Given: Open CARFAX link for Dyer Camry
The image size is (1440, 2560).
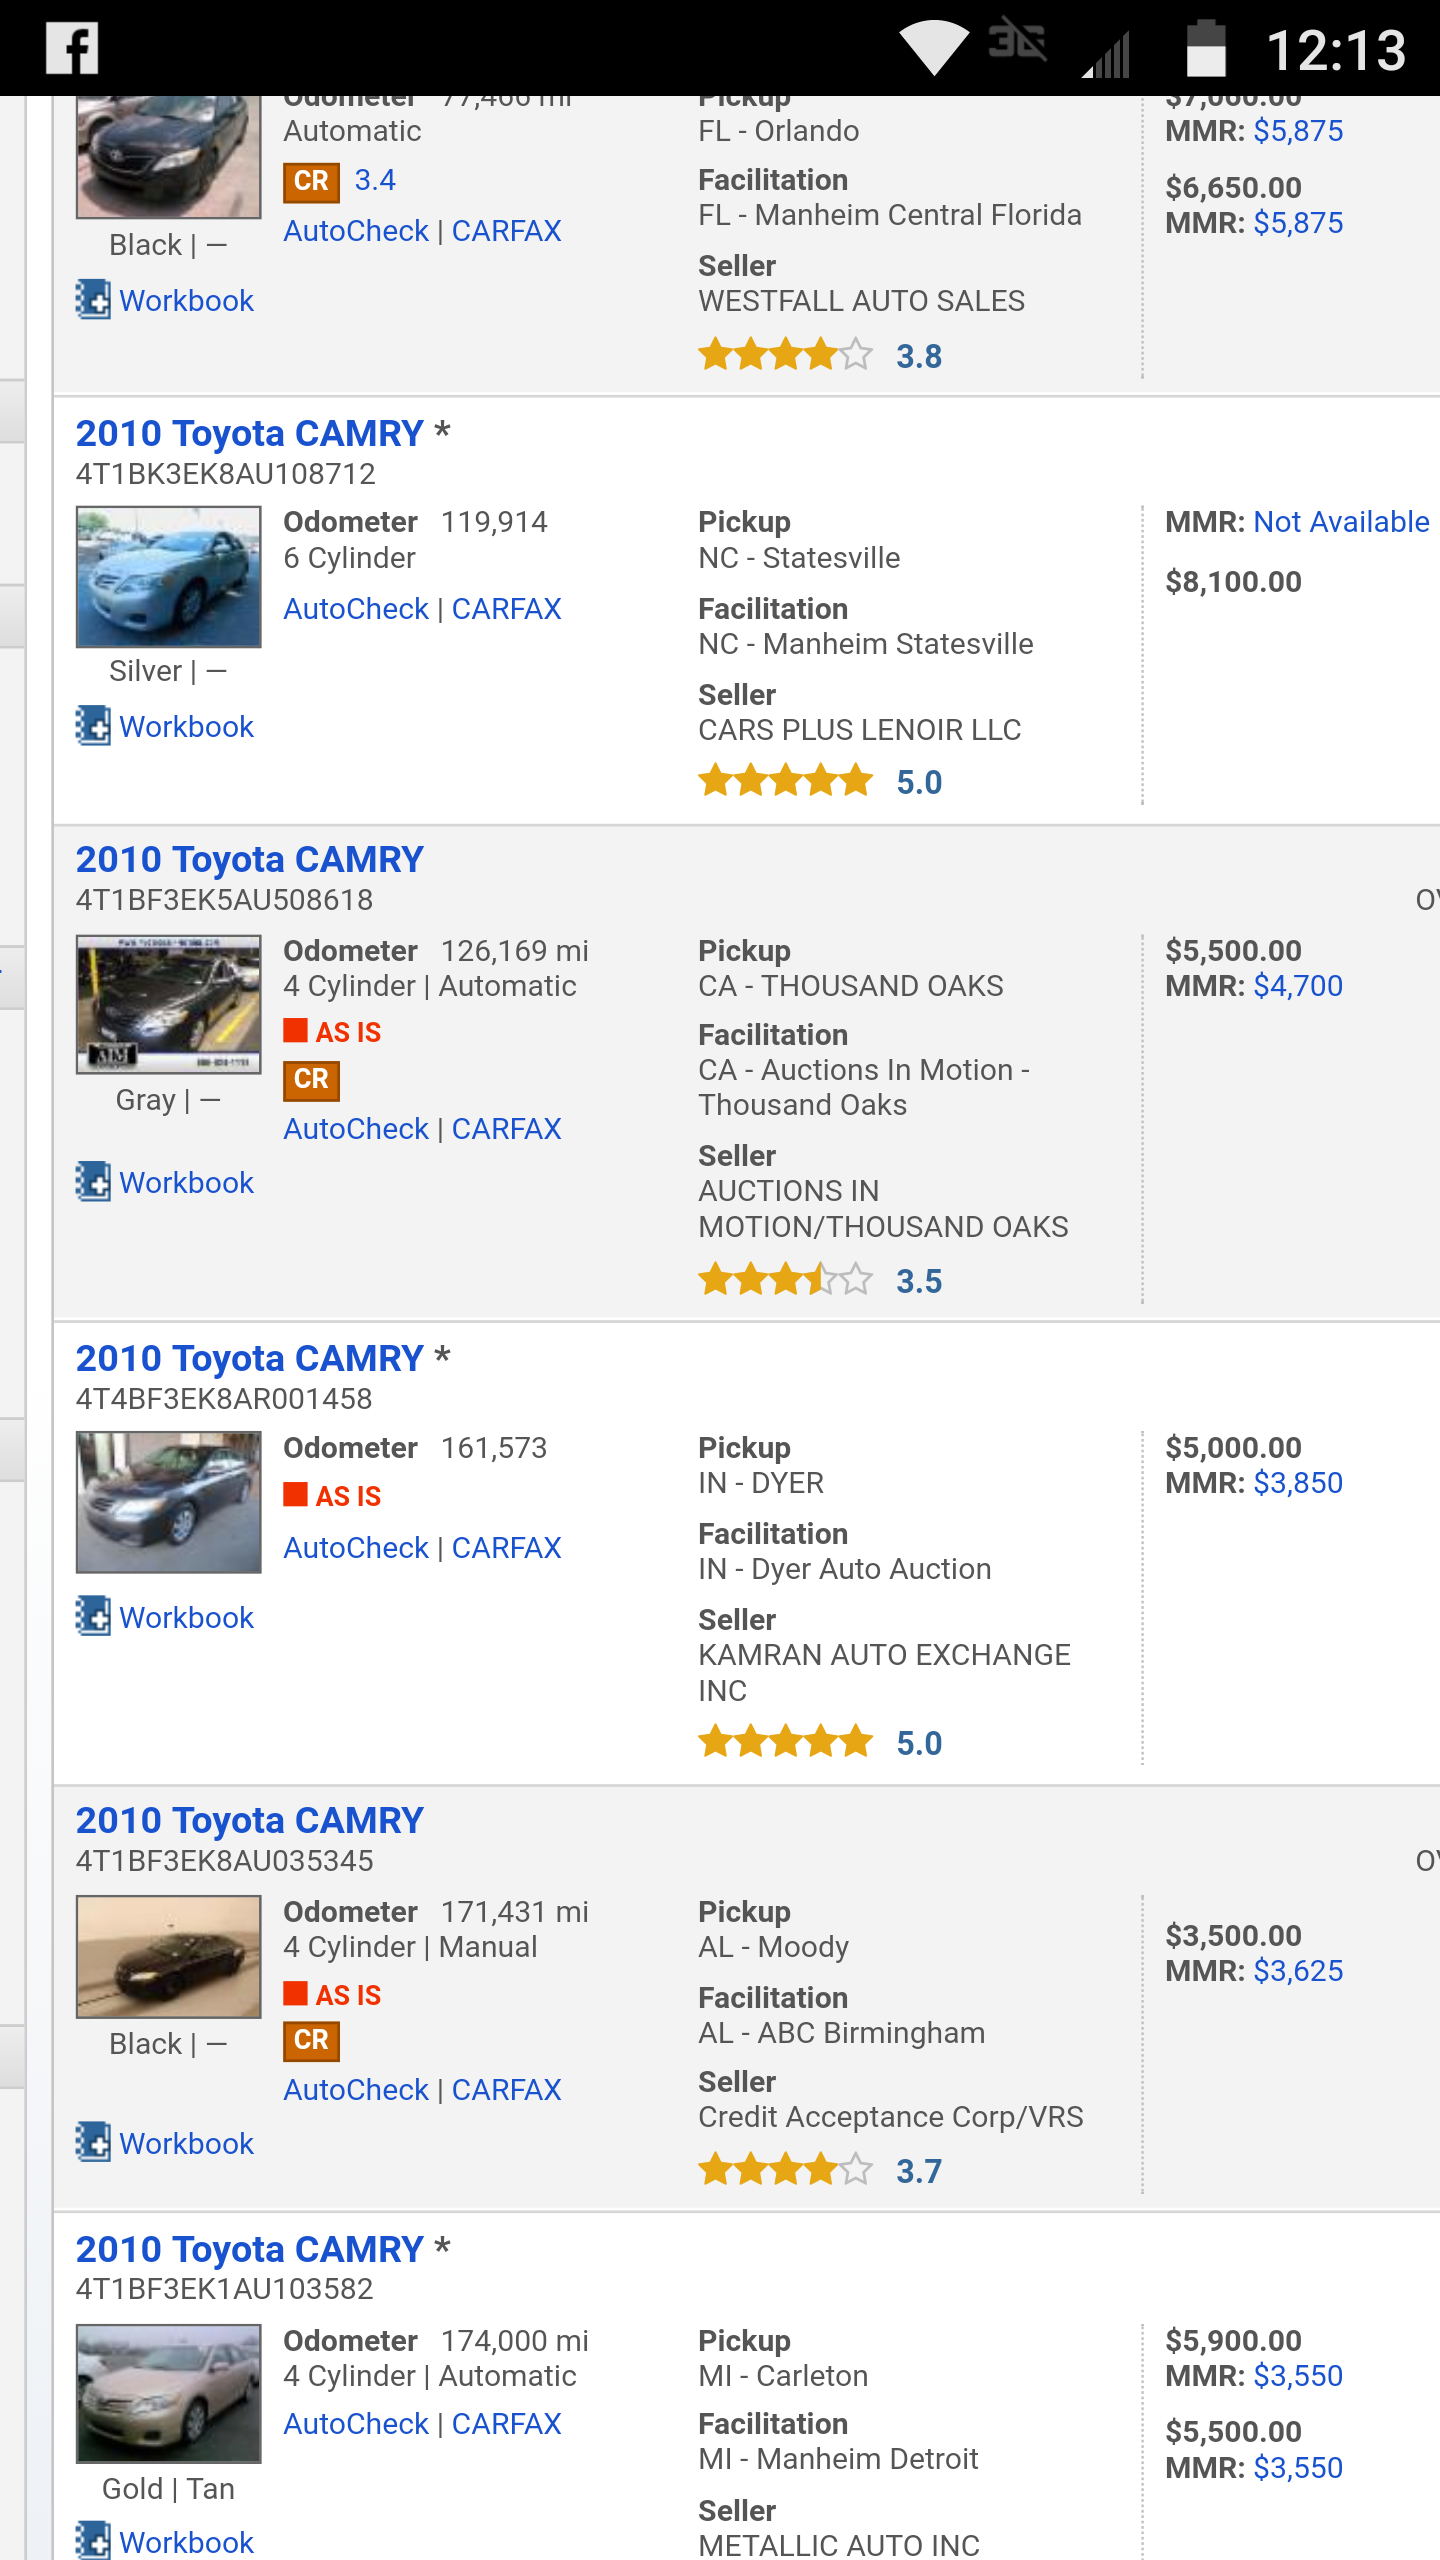Looking at the screenshot, I should point(506,1548).
